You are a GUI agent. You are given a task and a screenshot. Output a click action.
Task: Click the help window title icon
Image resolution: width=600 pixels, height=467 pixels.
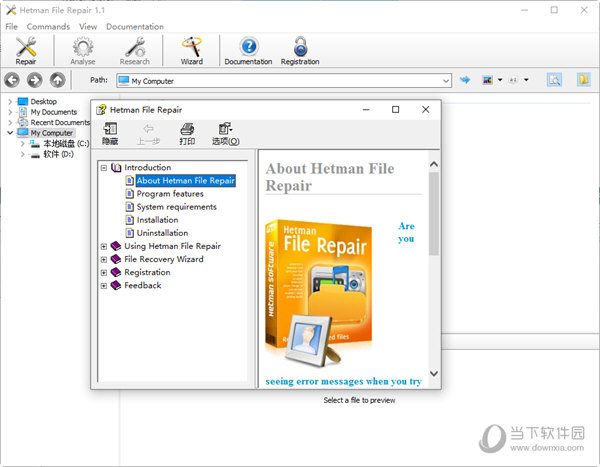[x=101, y=110]
